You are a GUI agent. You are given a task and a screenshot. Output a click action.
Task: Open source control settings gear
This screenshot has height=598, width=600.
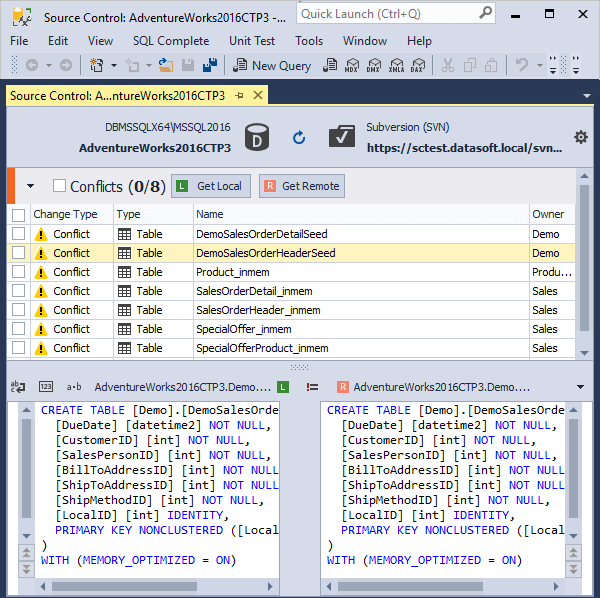[580, 137]
